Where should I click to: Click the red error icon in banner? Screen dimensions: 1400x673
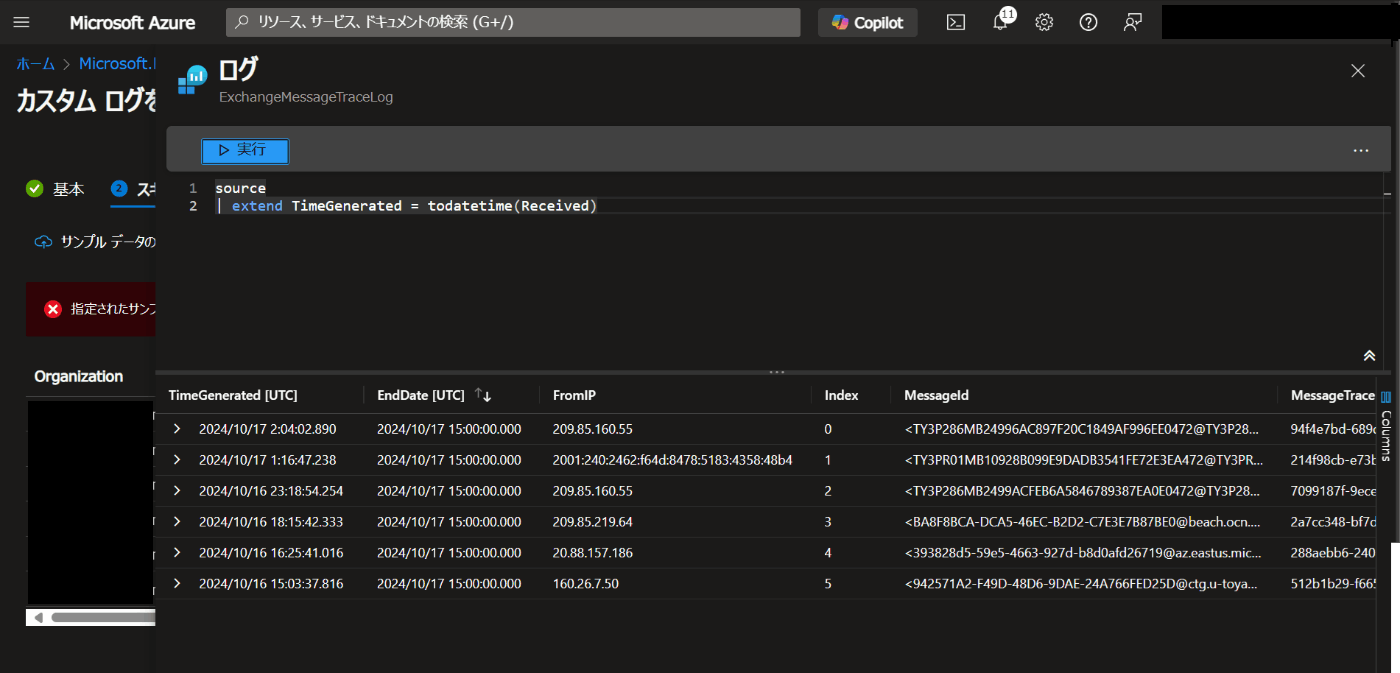[53, 309]
